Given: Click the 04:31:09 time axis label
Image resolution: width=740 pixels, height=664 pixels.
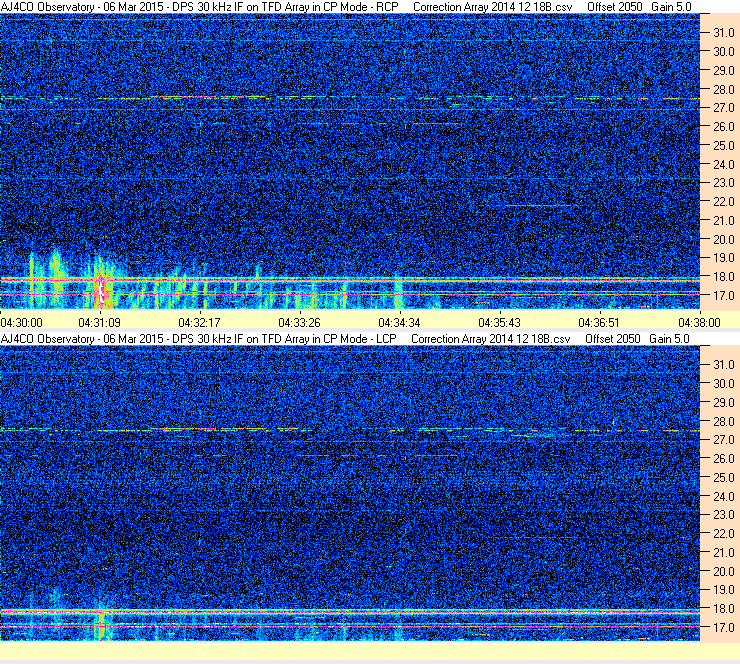Looking at the screenshot, I should [100, 323].
